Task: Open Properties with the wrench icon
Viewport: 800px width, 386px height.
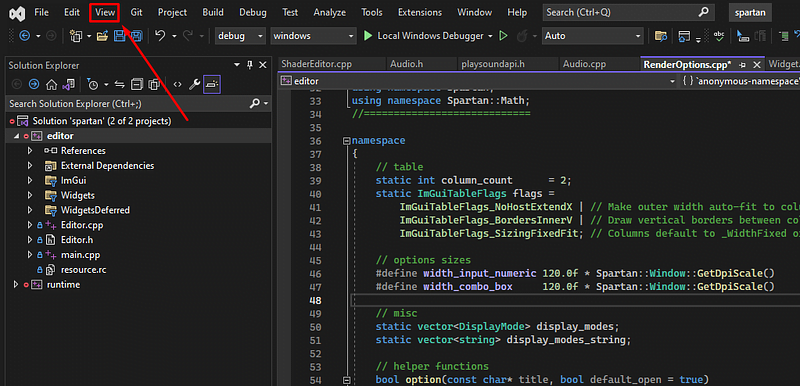Action: (194, 84)
